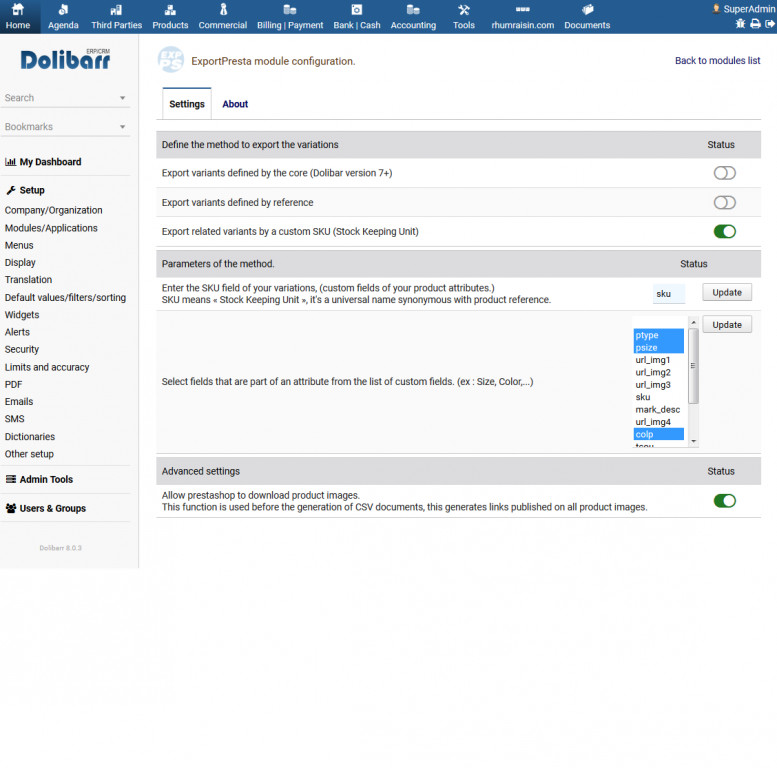The height and width of the screenshot is (768, 777).
Task: Open the Alerts setup link
Action: 17,332
